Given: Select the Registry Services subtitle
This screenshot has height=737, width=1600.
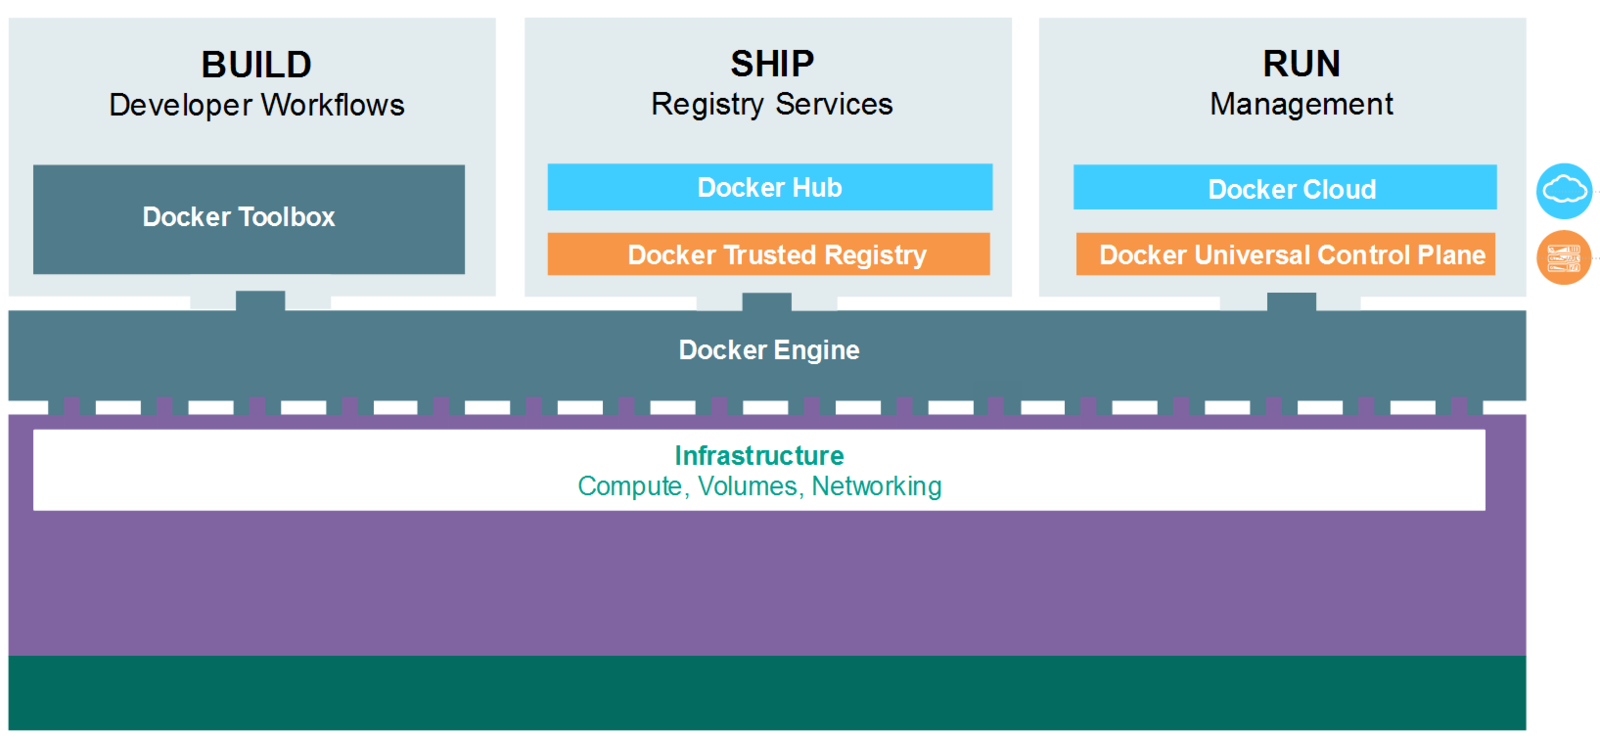Looking at the screenshot, I should pyautogui.click(x=772, y=104).
